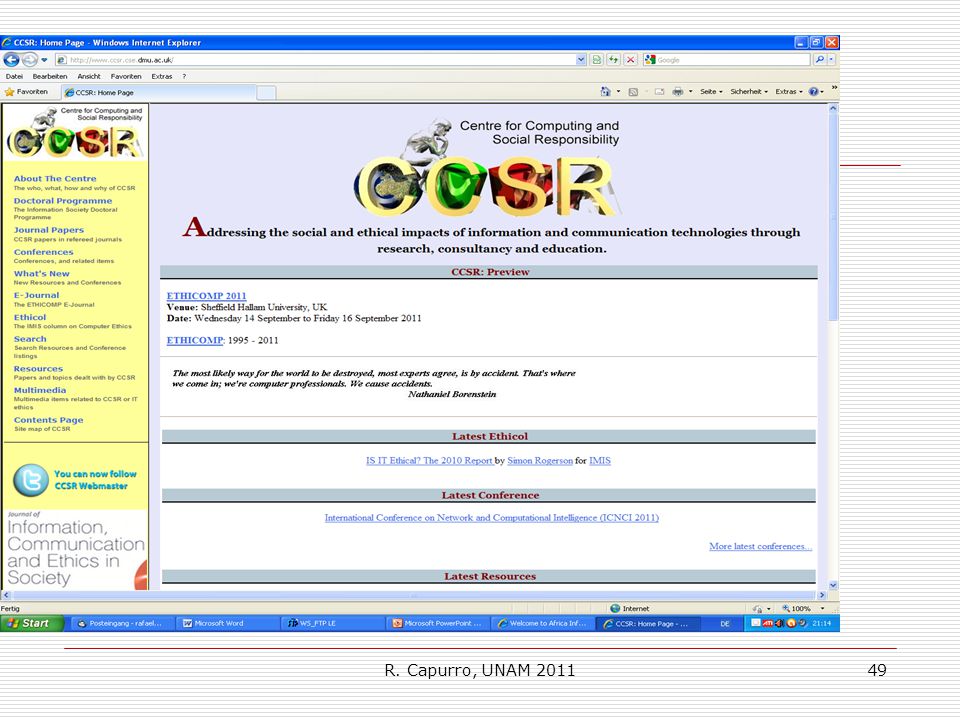Open the Search sidebar link
Image resolution: width=960 pixels, height=720 pixels.
(x=30, y=339)
